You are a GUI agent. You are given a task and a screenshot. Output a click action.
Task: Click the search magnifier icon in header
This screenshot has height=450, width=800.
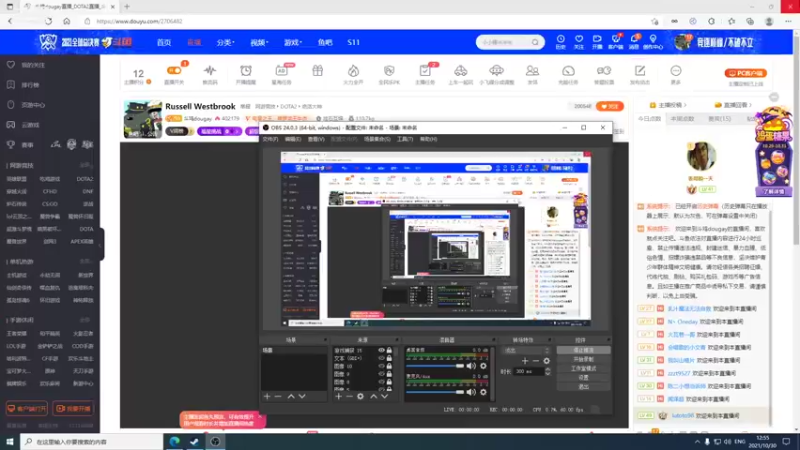[x=535, y=42]
